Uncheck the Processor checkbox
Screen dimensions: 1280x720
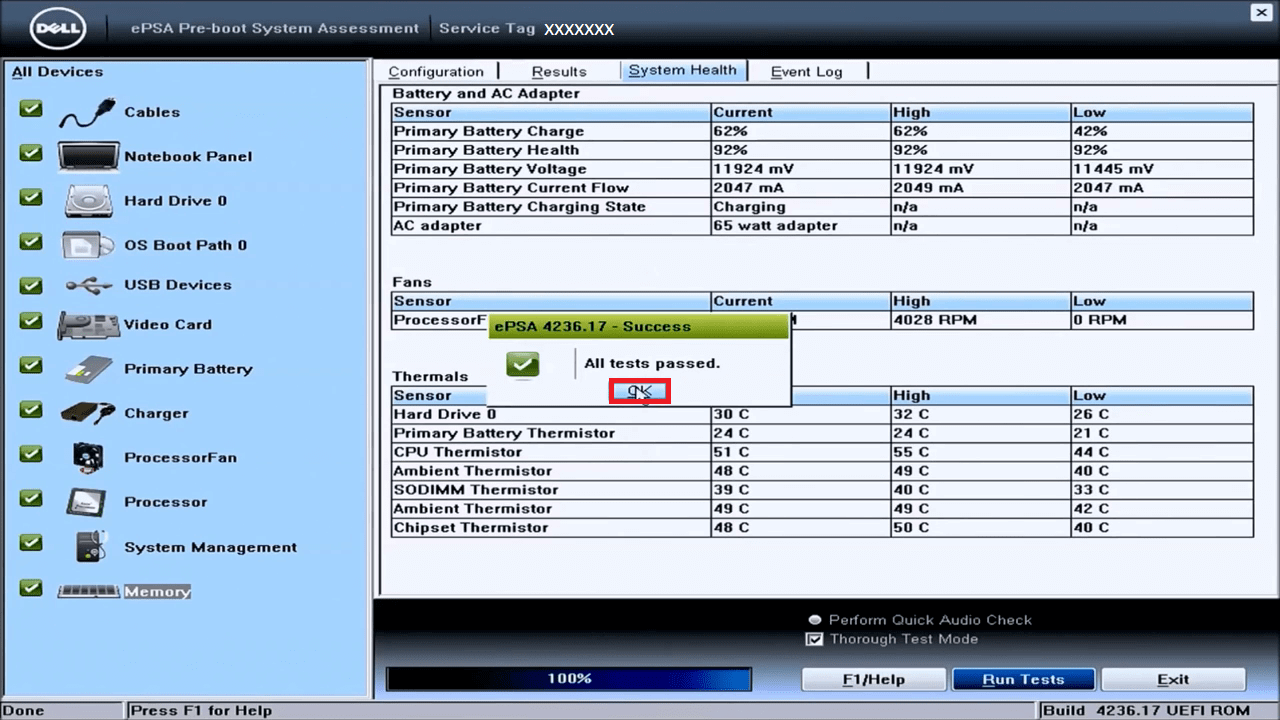pyautogui.click(x=31, y=498)
